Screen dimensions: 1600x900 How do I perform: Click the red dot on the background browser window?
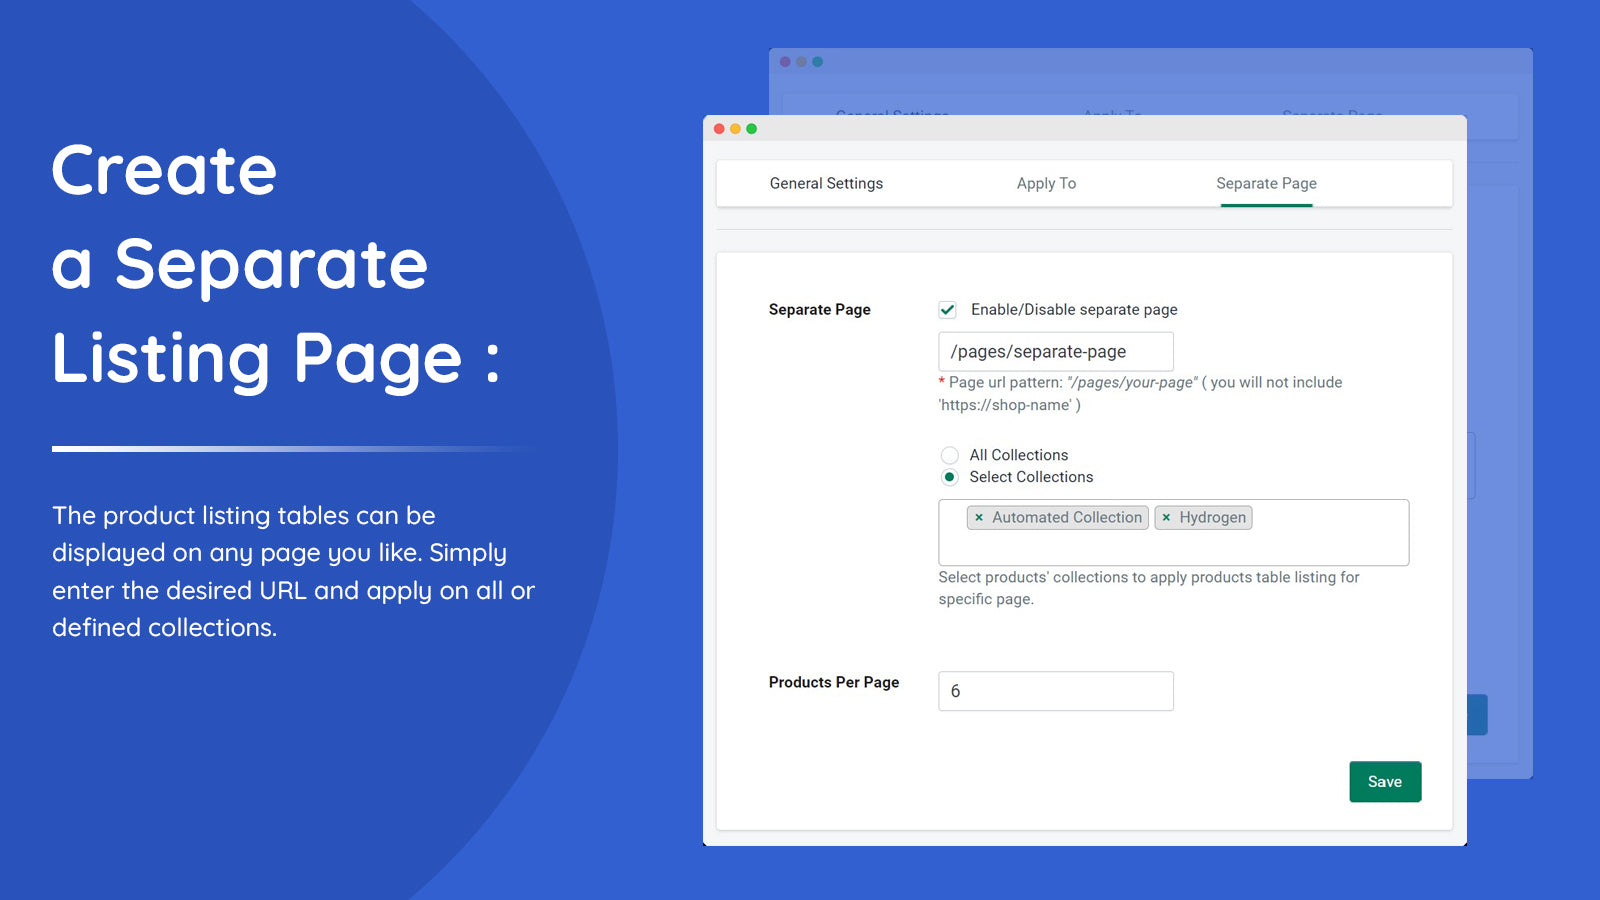[786, 61]
